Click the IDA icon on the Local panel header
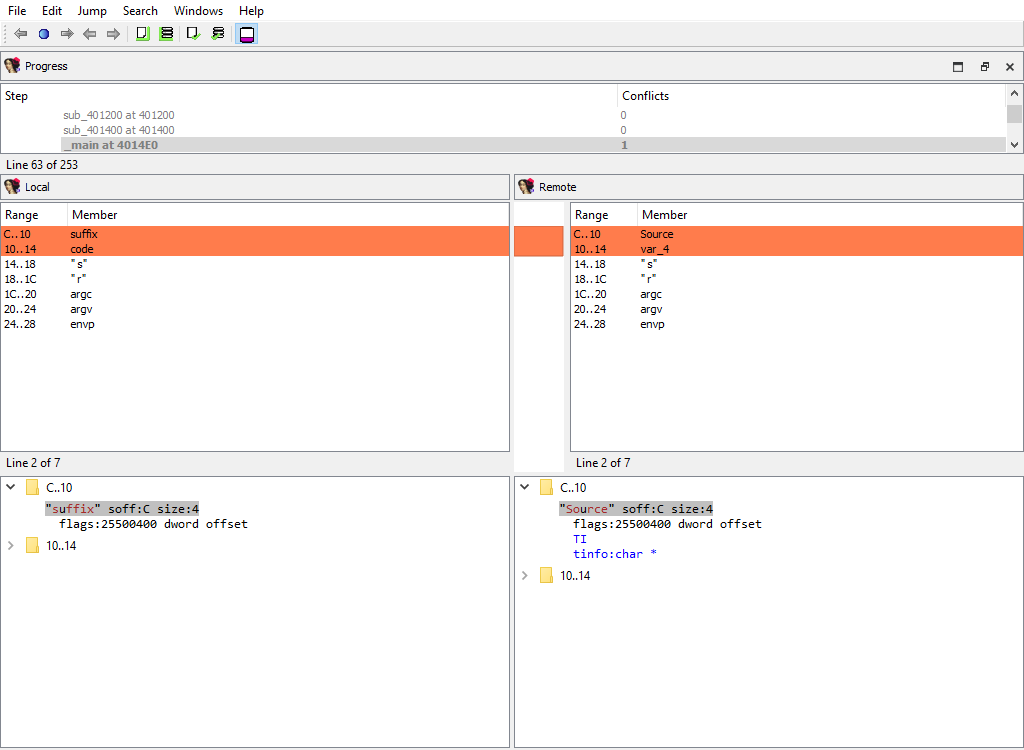The width and height of the screenshot is (1024, 750). pyautogui.click(x=12, y=187)
